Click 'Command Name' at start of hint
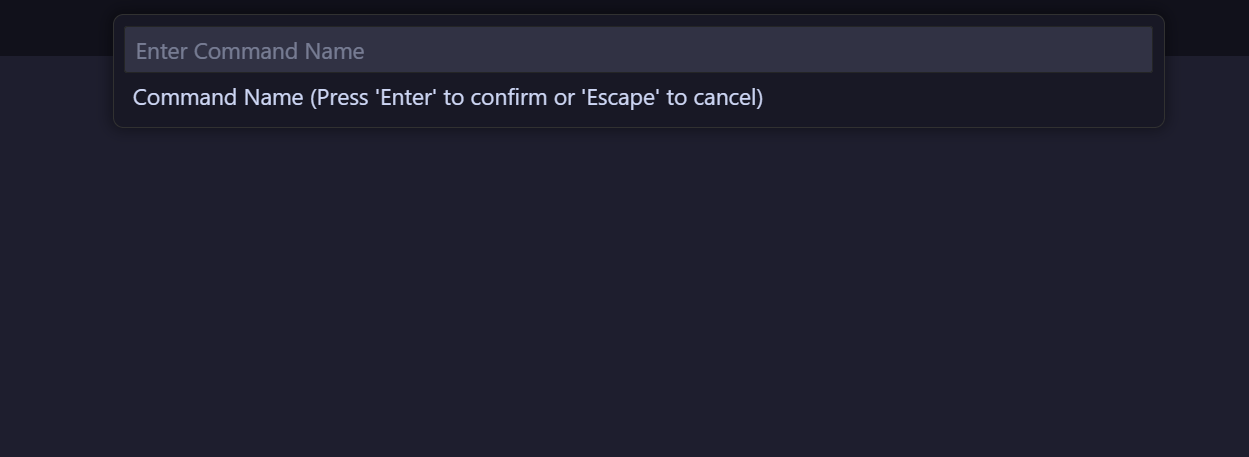This screenshot has height=457, width=1249. (217, 97)
